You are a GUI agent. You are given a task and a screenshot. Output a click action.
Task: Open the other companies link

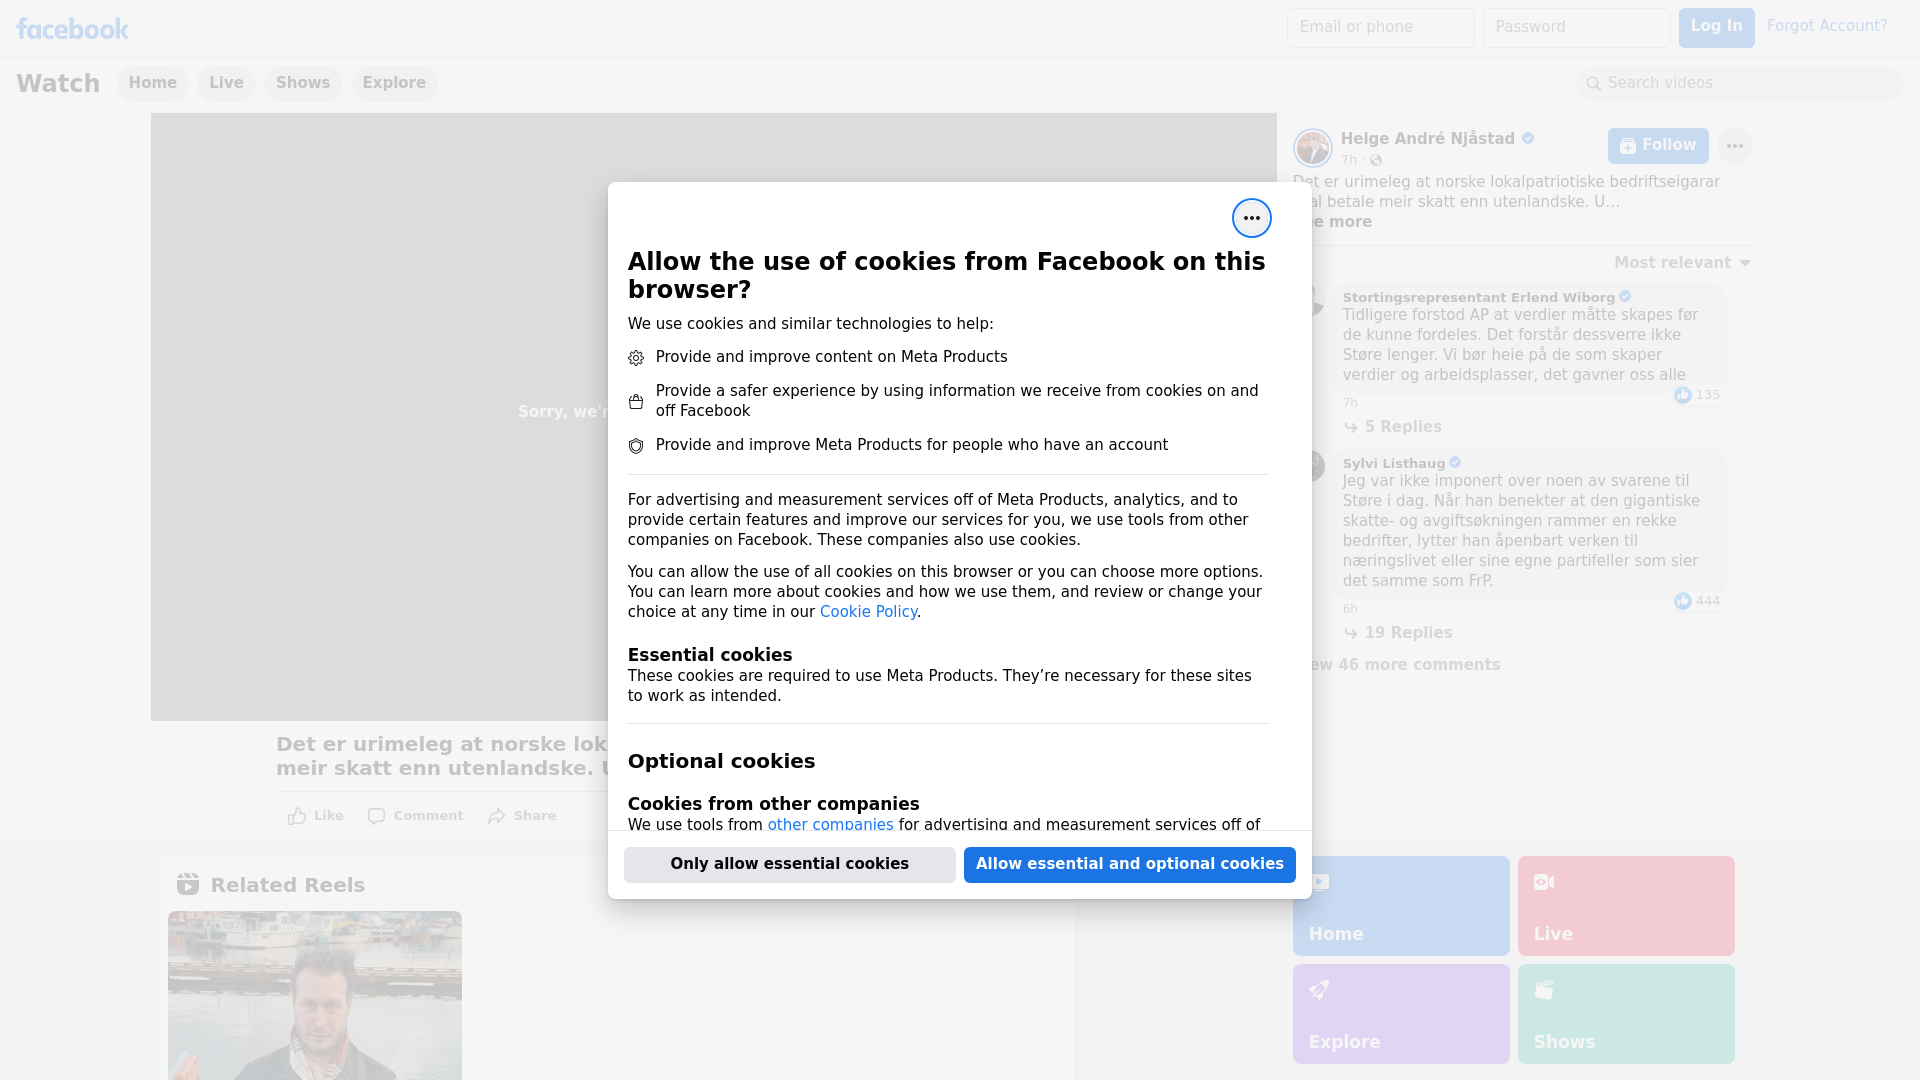coord(830,824)
